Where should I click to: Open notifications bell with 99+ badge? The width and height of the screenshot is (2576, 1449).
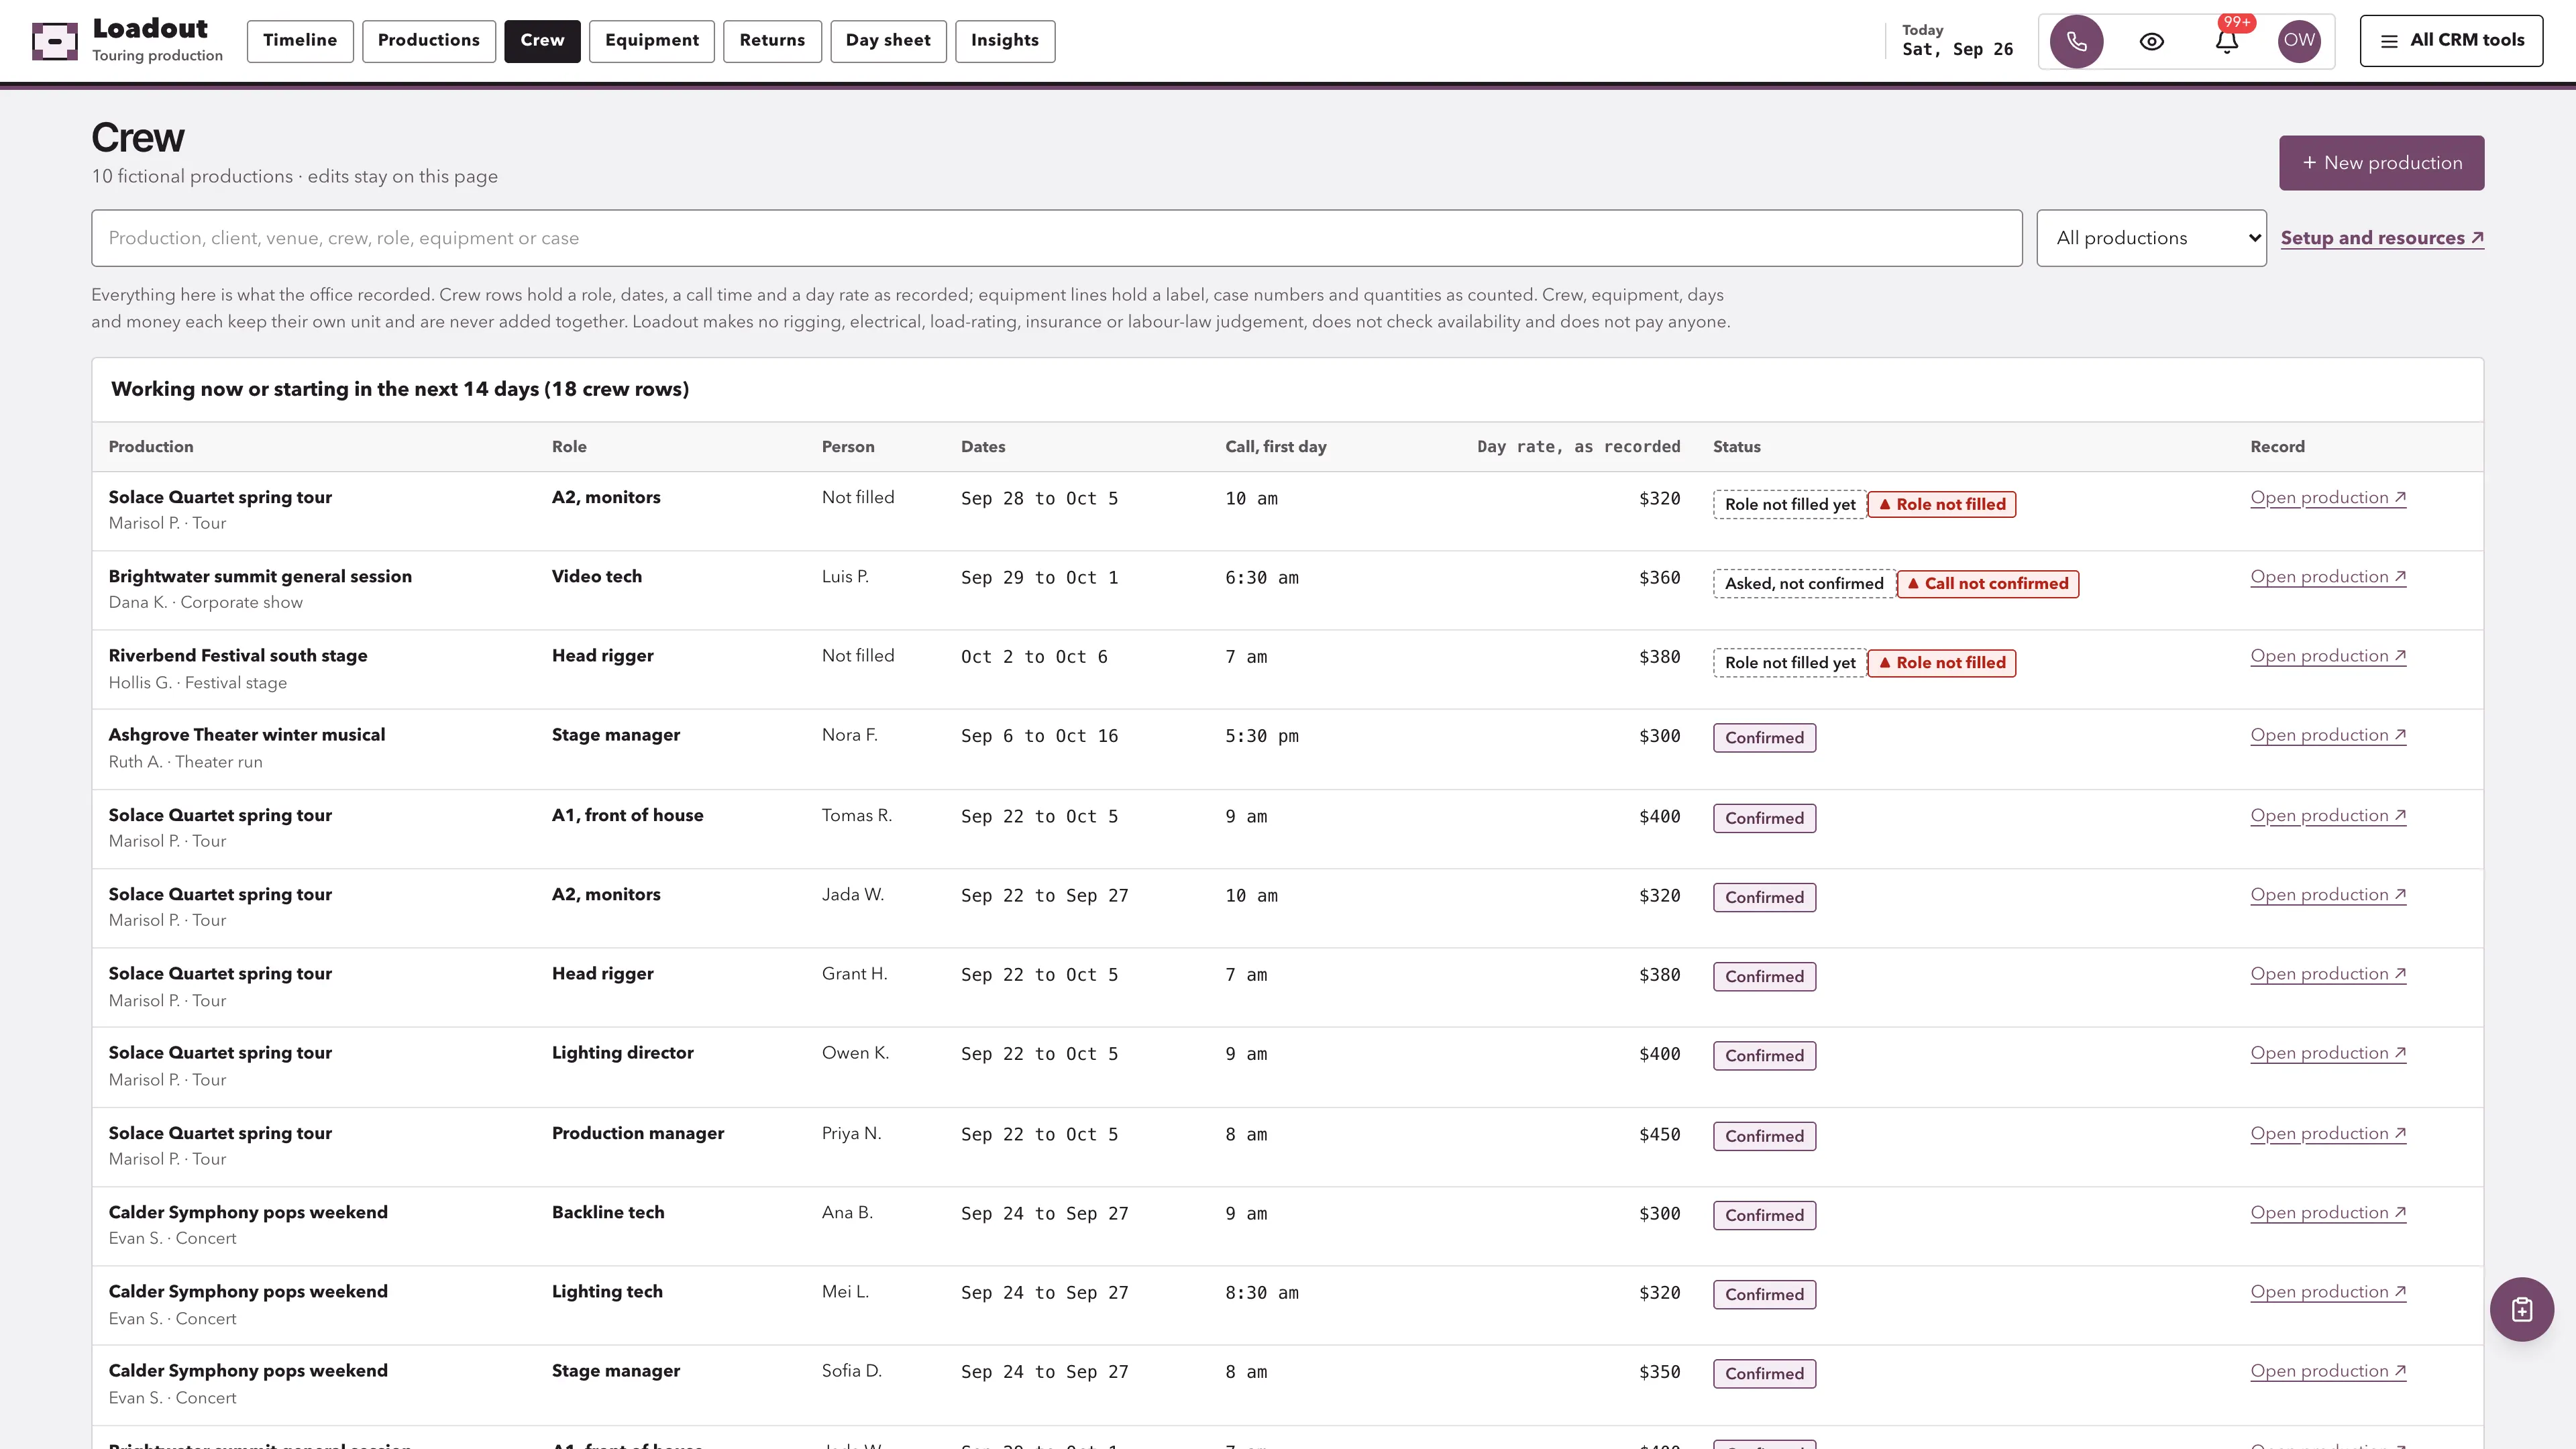click(2227, 41)
